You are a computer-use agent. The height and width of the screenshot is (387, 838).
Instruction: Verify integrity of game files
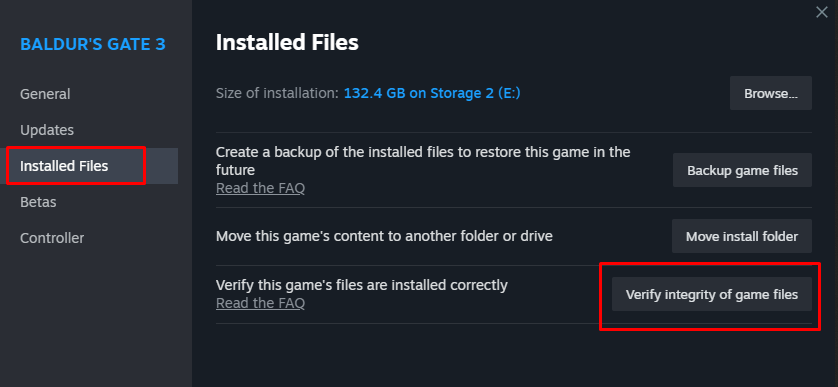click(712, 295)
